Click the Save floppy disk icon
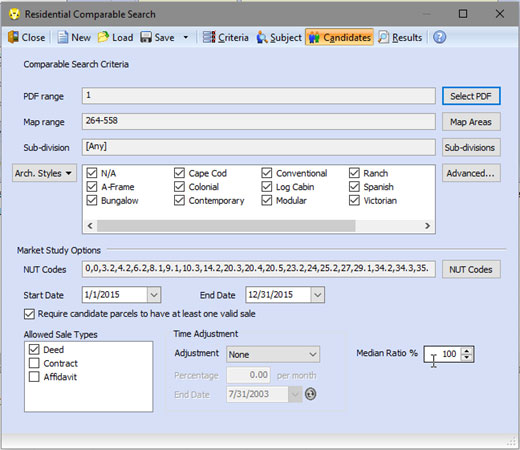Image resolution: width=520 pixels, height=450 pixels. coord(146,37)
